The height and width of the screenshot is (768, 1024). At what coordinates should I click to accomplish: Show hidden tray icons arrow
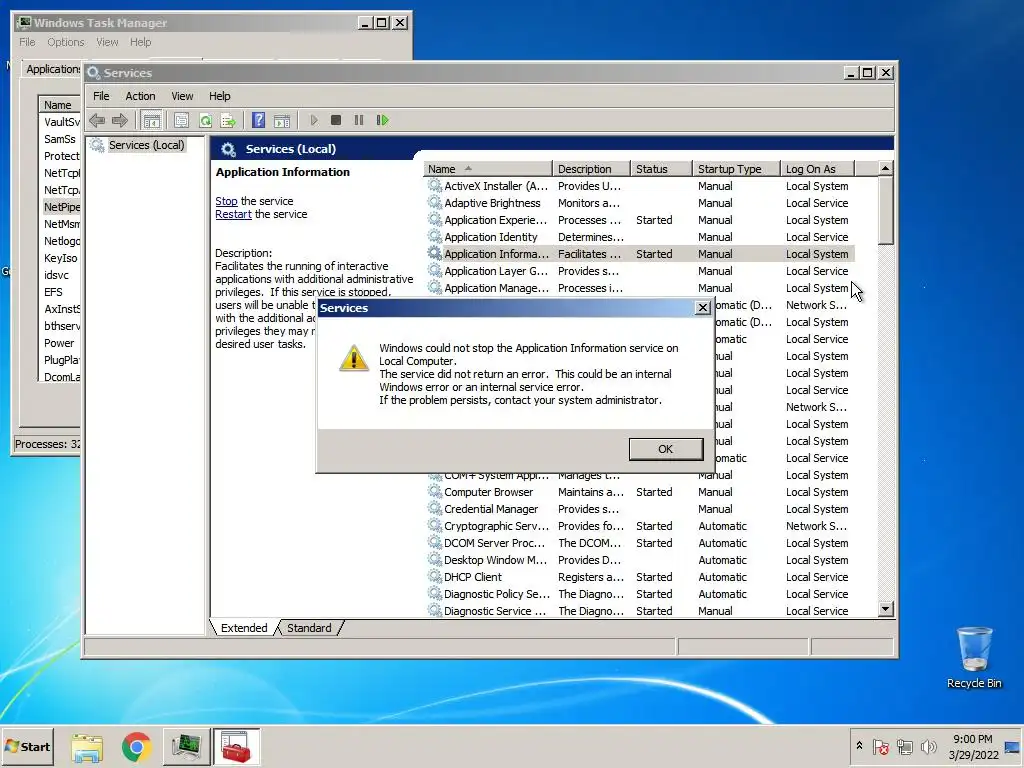pyautogui.click(x=859, y=746)
